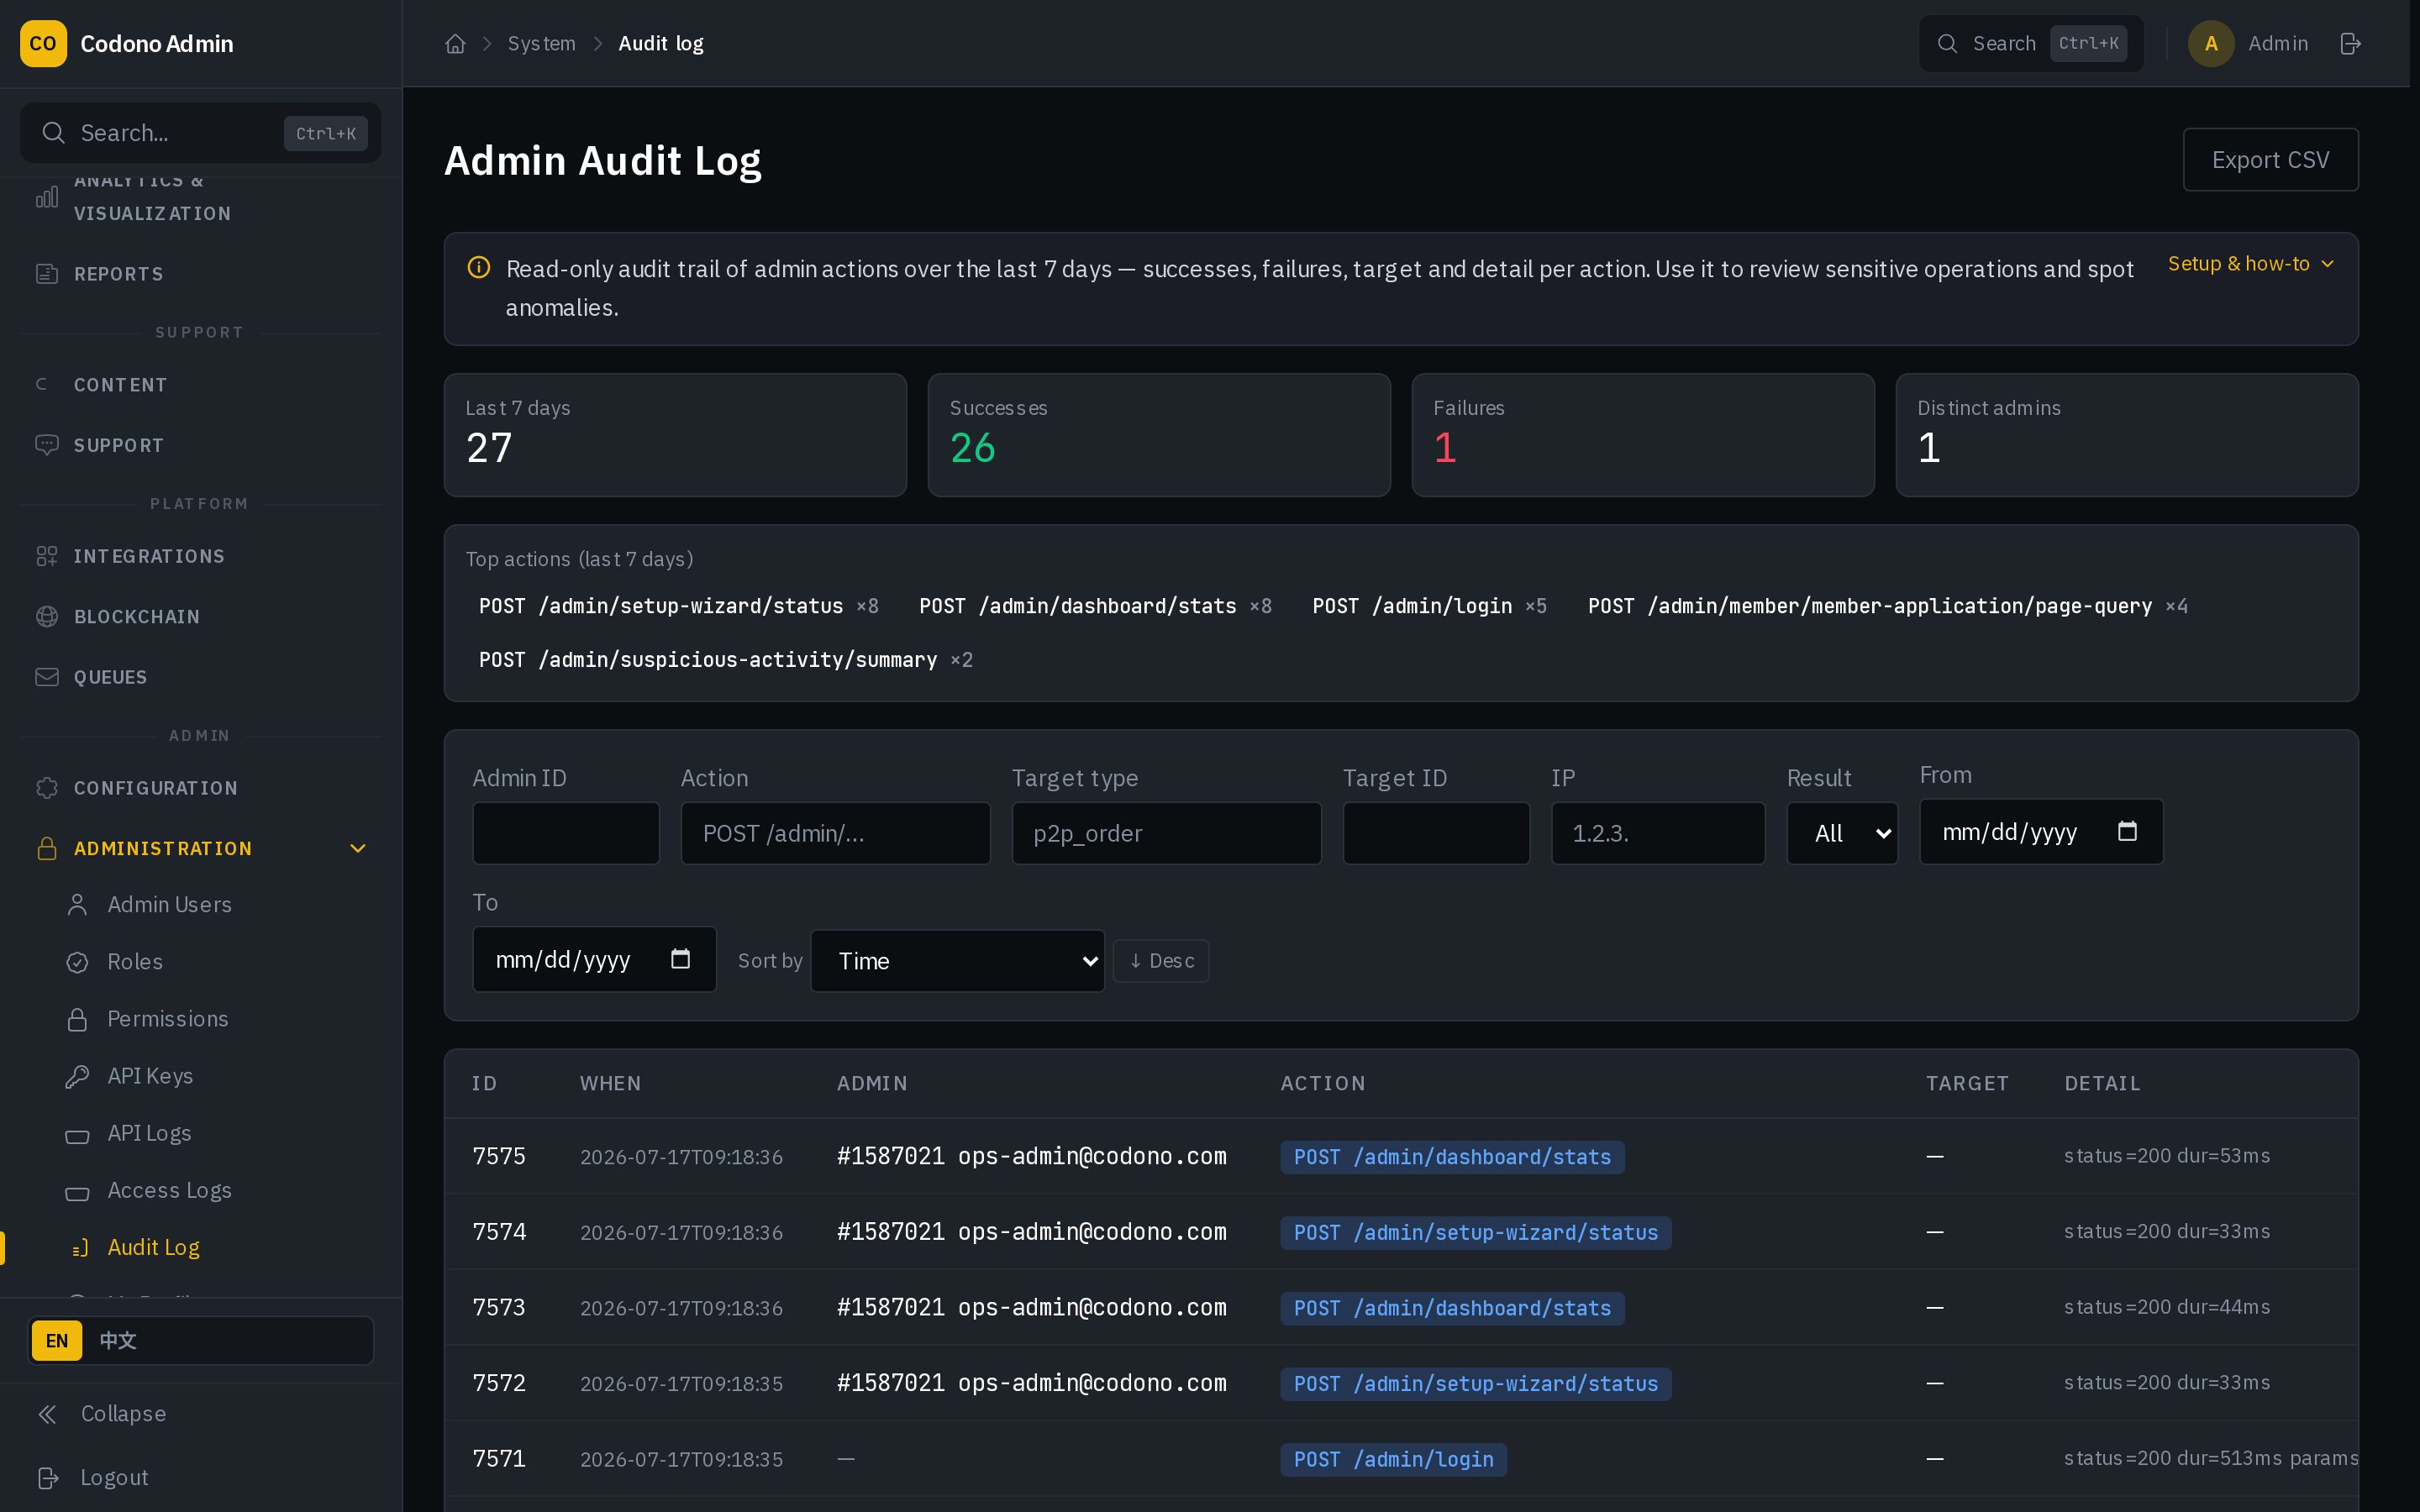Open the Result dropdown set to All
The height and width of the screenshot is (1512, 2420).
1842,833
